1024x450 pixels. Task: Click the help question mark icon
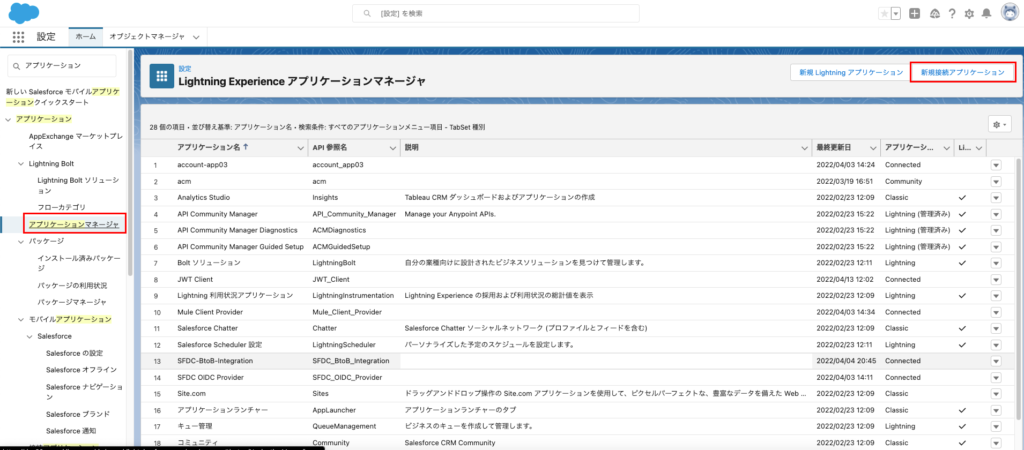[x=951, y=13]
